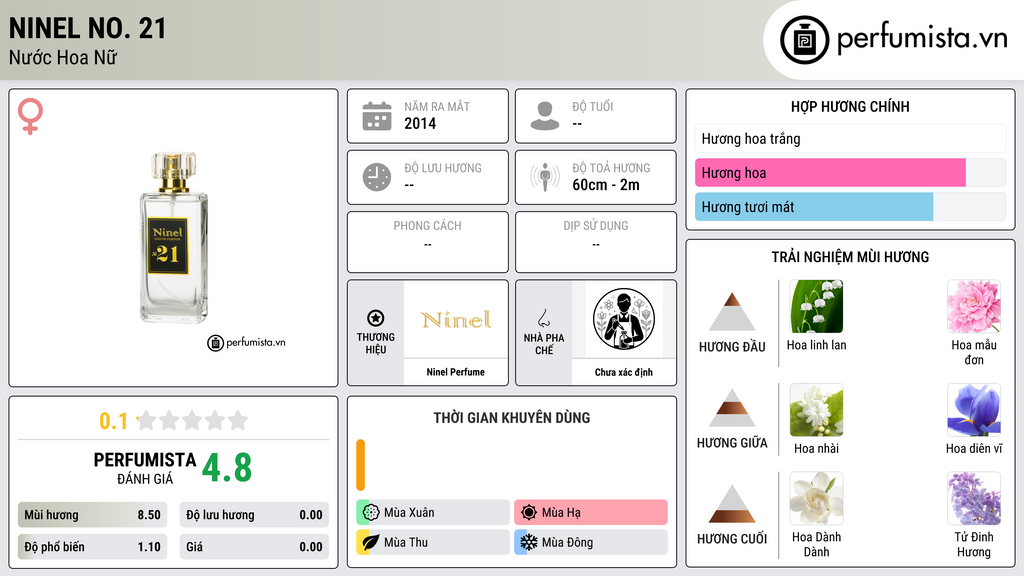The width and height of the screenshot is (1024, 576).
Task: Click the pink female gender symbol icon
Action: (30, 116)
